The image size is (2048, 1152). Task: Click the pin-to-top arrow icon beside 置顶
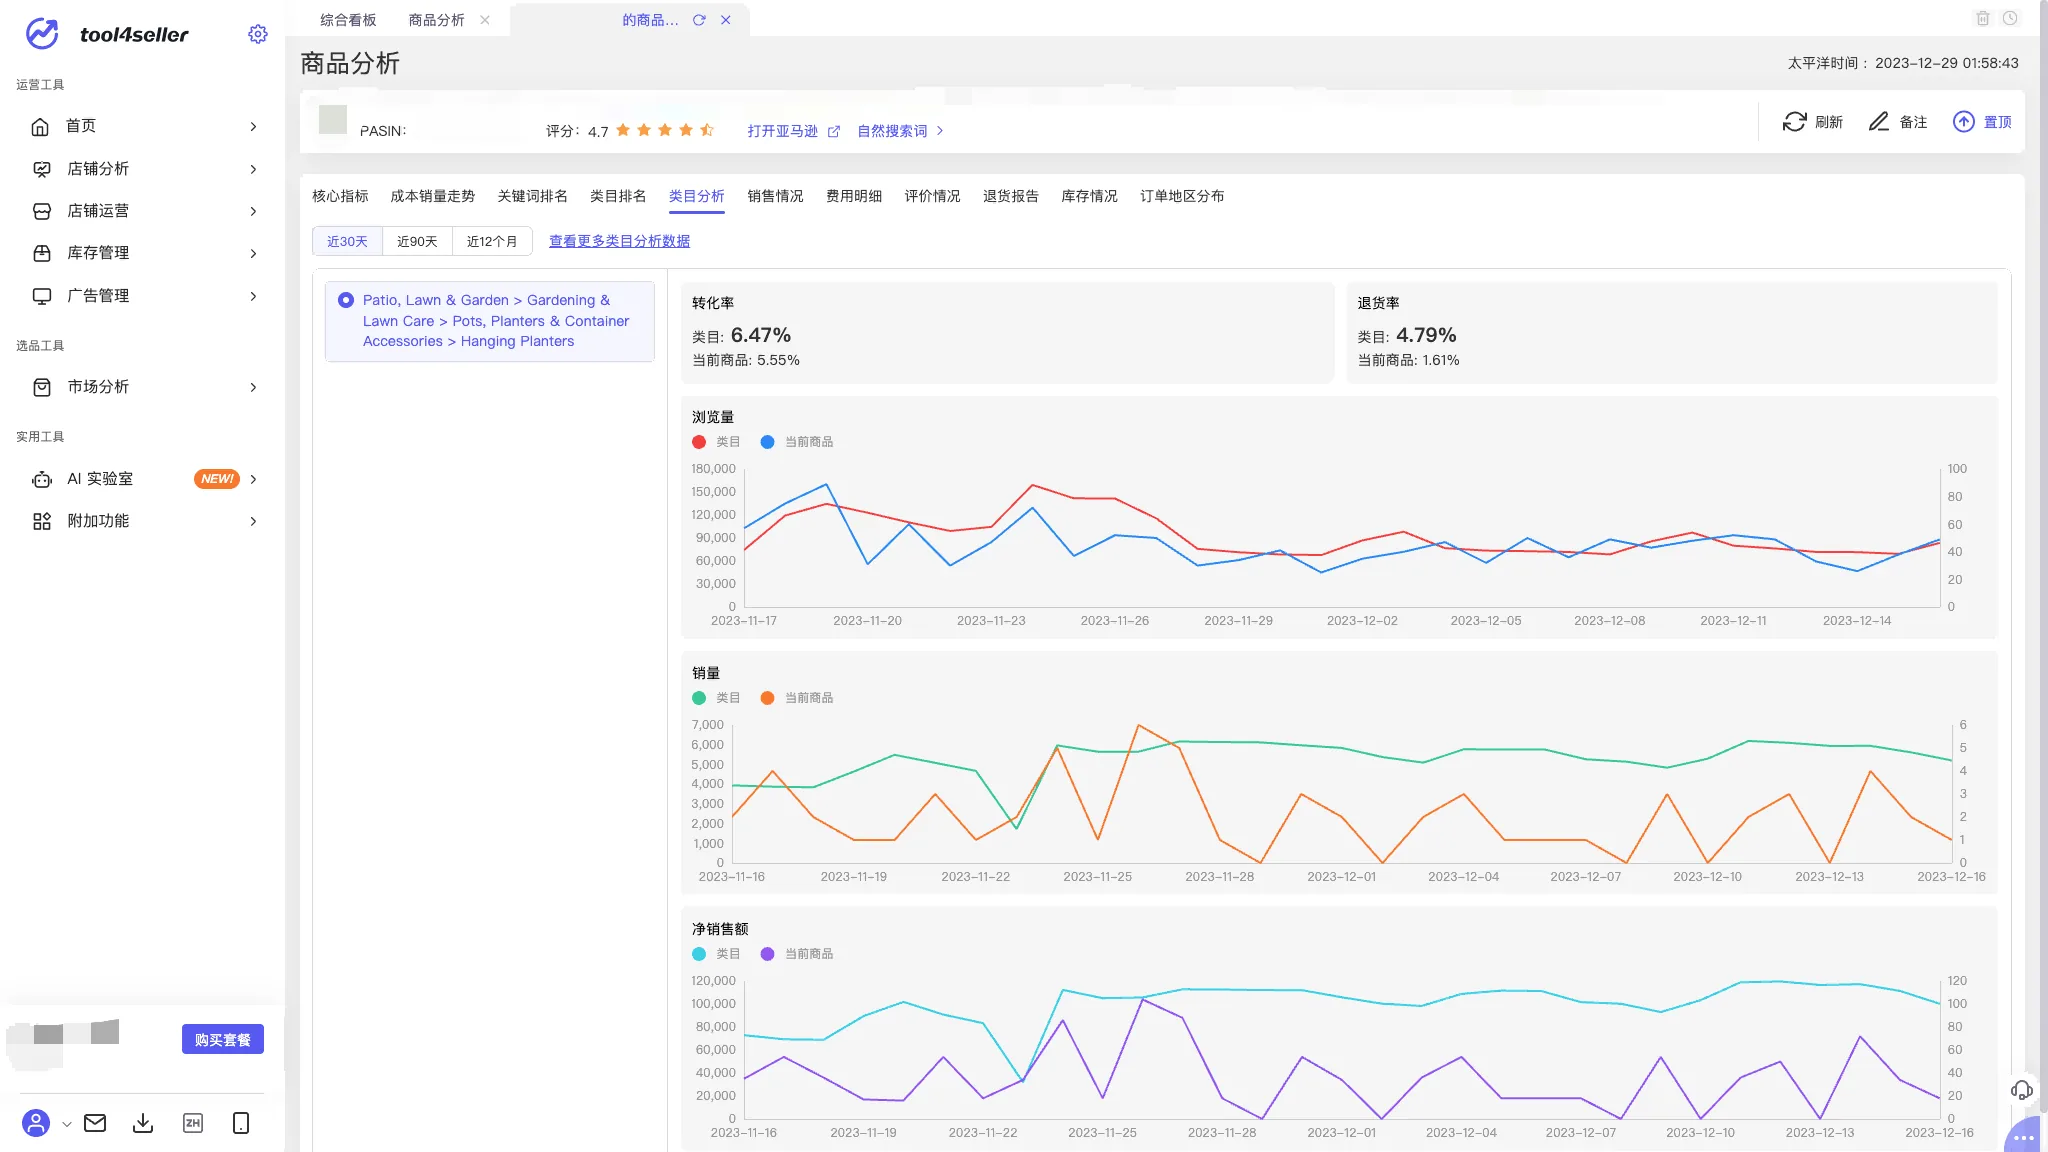coord(1964,122)
